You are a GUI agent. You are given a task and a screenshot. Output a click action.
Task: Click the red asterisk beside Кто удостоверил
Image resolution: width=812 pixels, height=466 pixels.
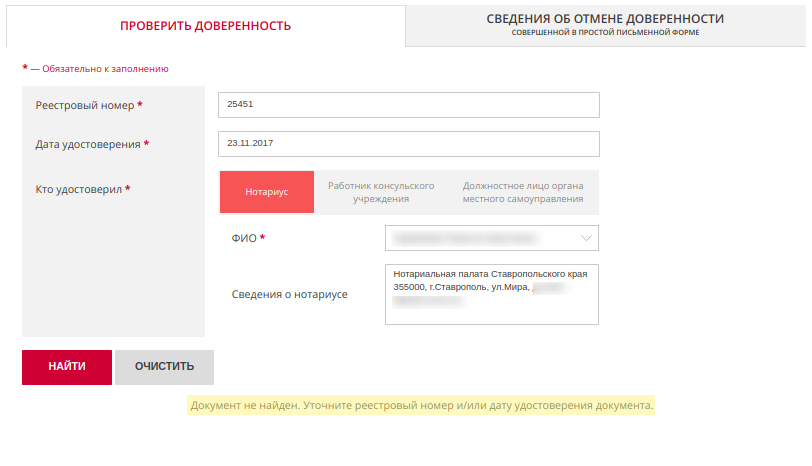(x=127, y=189)
